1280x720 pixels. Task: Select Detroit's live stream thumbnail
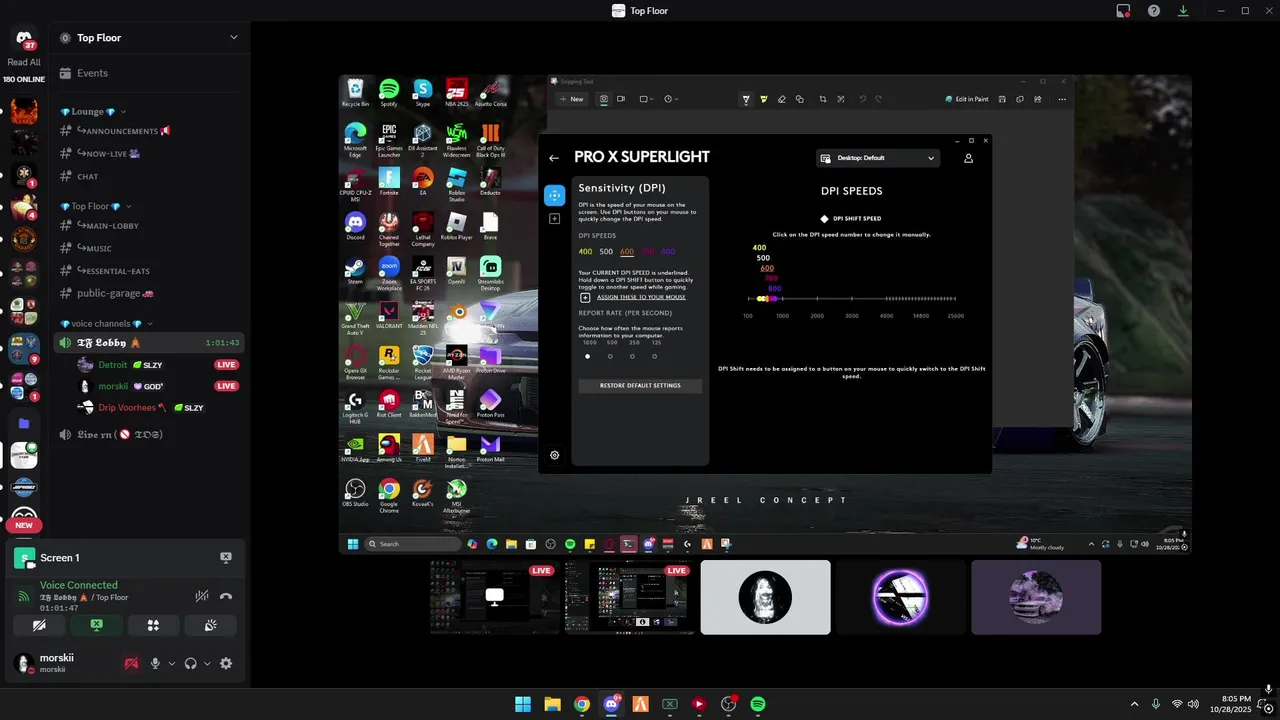click(494, 597)
